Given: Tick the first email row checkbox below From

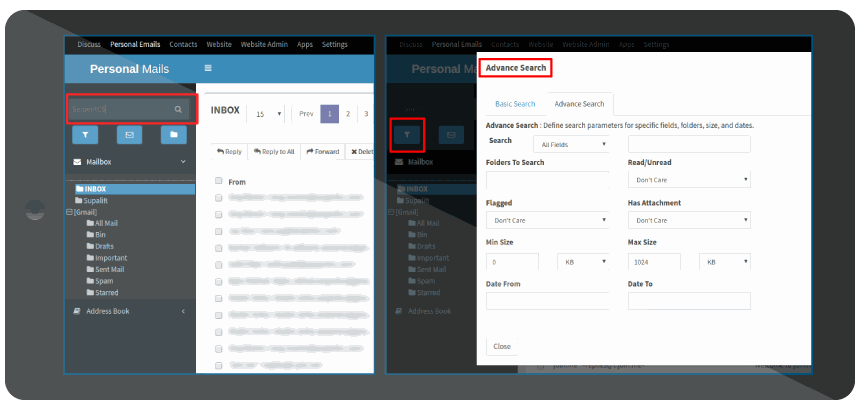Looking at the screenshot, I should pyautogui.click(x=218, y=197).
